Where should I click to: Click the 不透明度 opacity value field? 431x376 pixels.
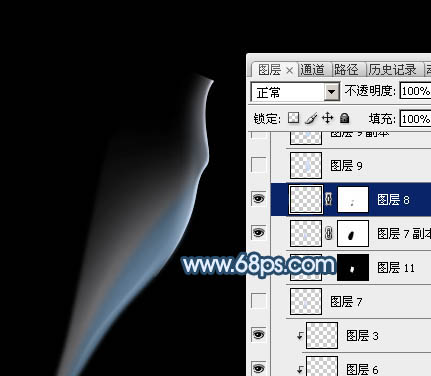[x=415, y=91]
